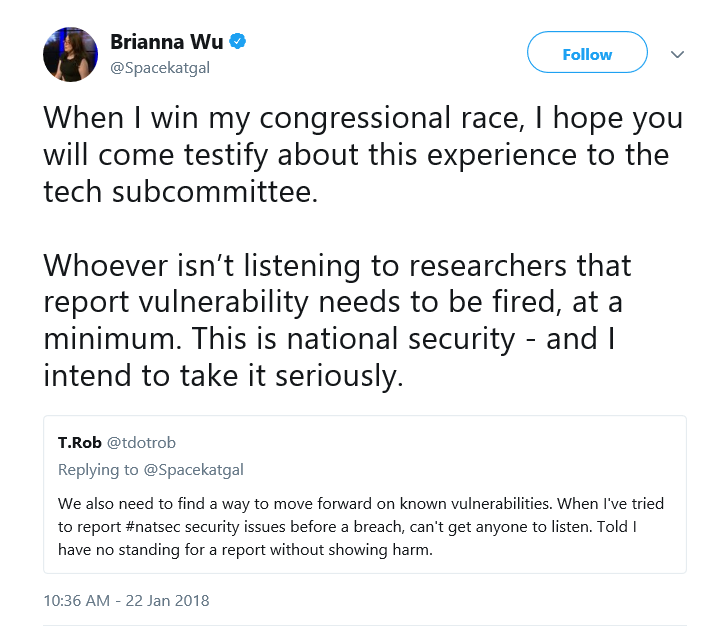
Task: Click 'tech subcommittee' in the tweet
Action: pos(177,191)
